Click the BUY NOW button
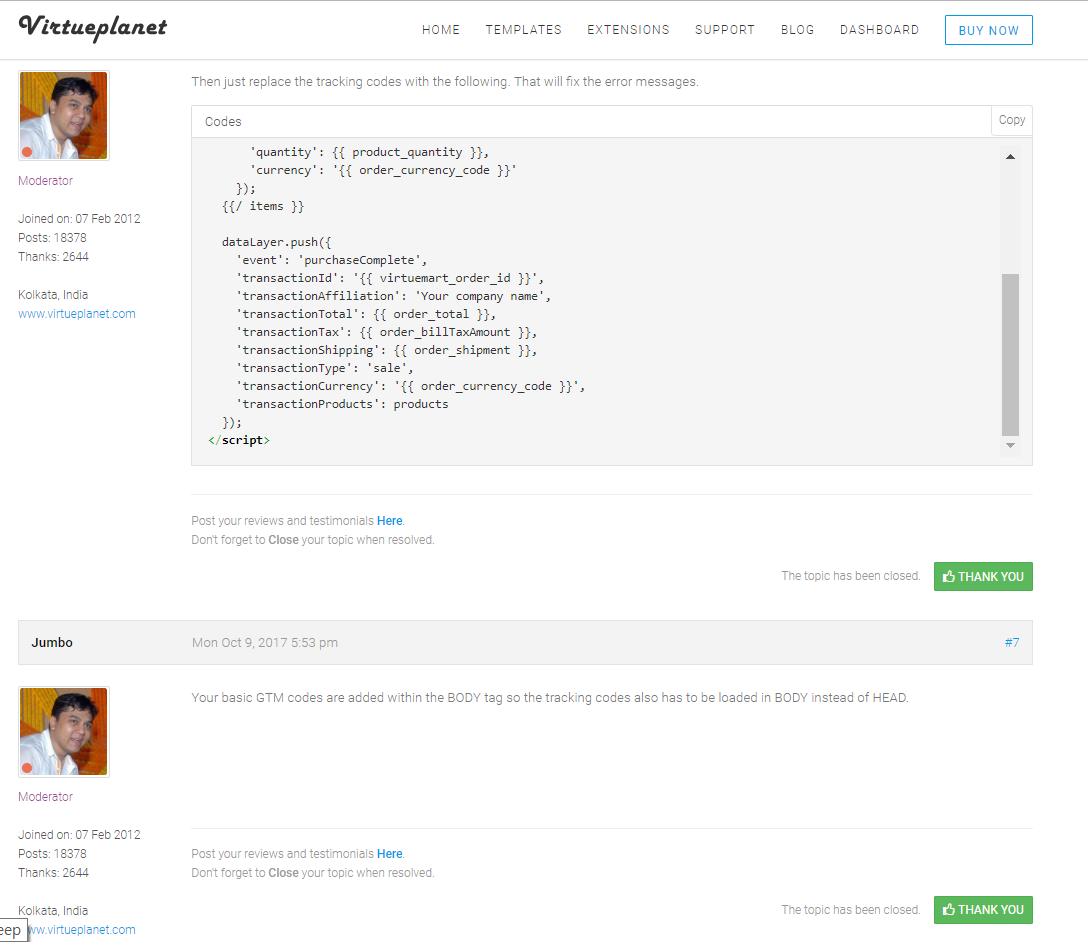This screenshot has width=1088, height=942. (x=988, y=31)
